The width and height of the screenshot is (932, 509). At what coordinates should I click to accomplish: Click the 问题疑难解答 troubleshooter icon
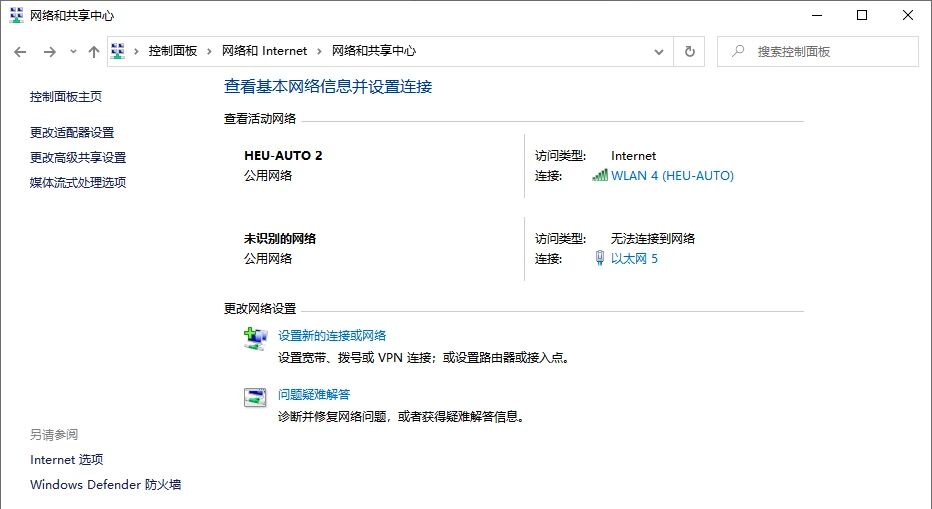(x=256, y=397)
